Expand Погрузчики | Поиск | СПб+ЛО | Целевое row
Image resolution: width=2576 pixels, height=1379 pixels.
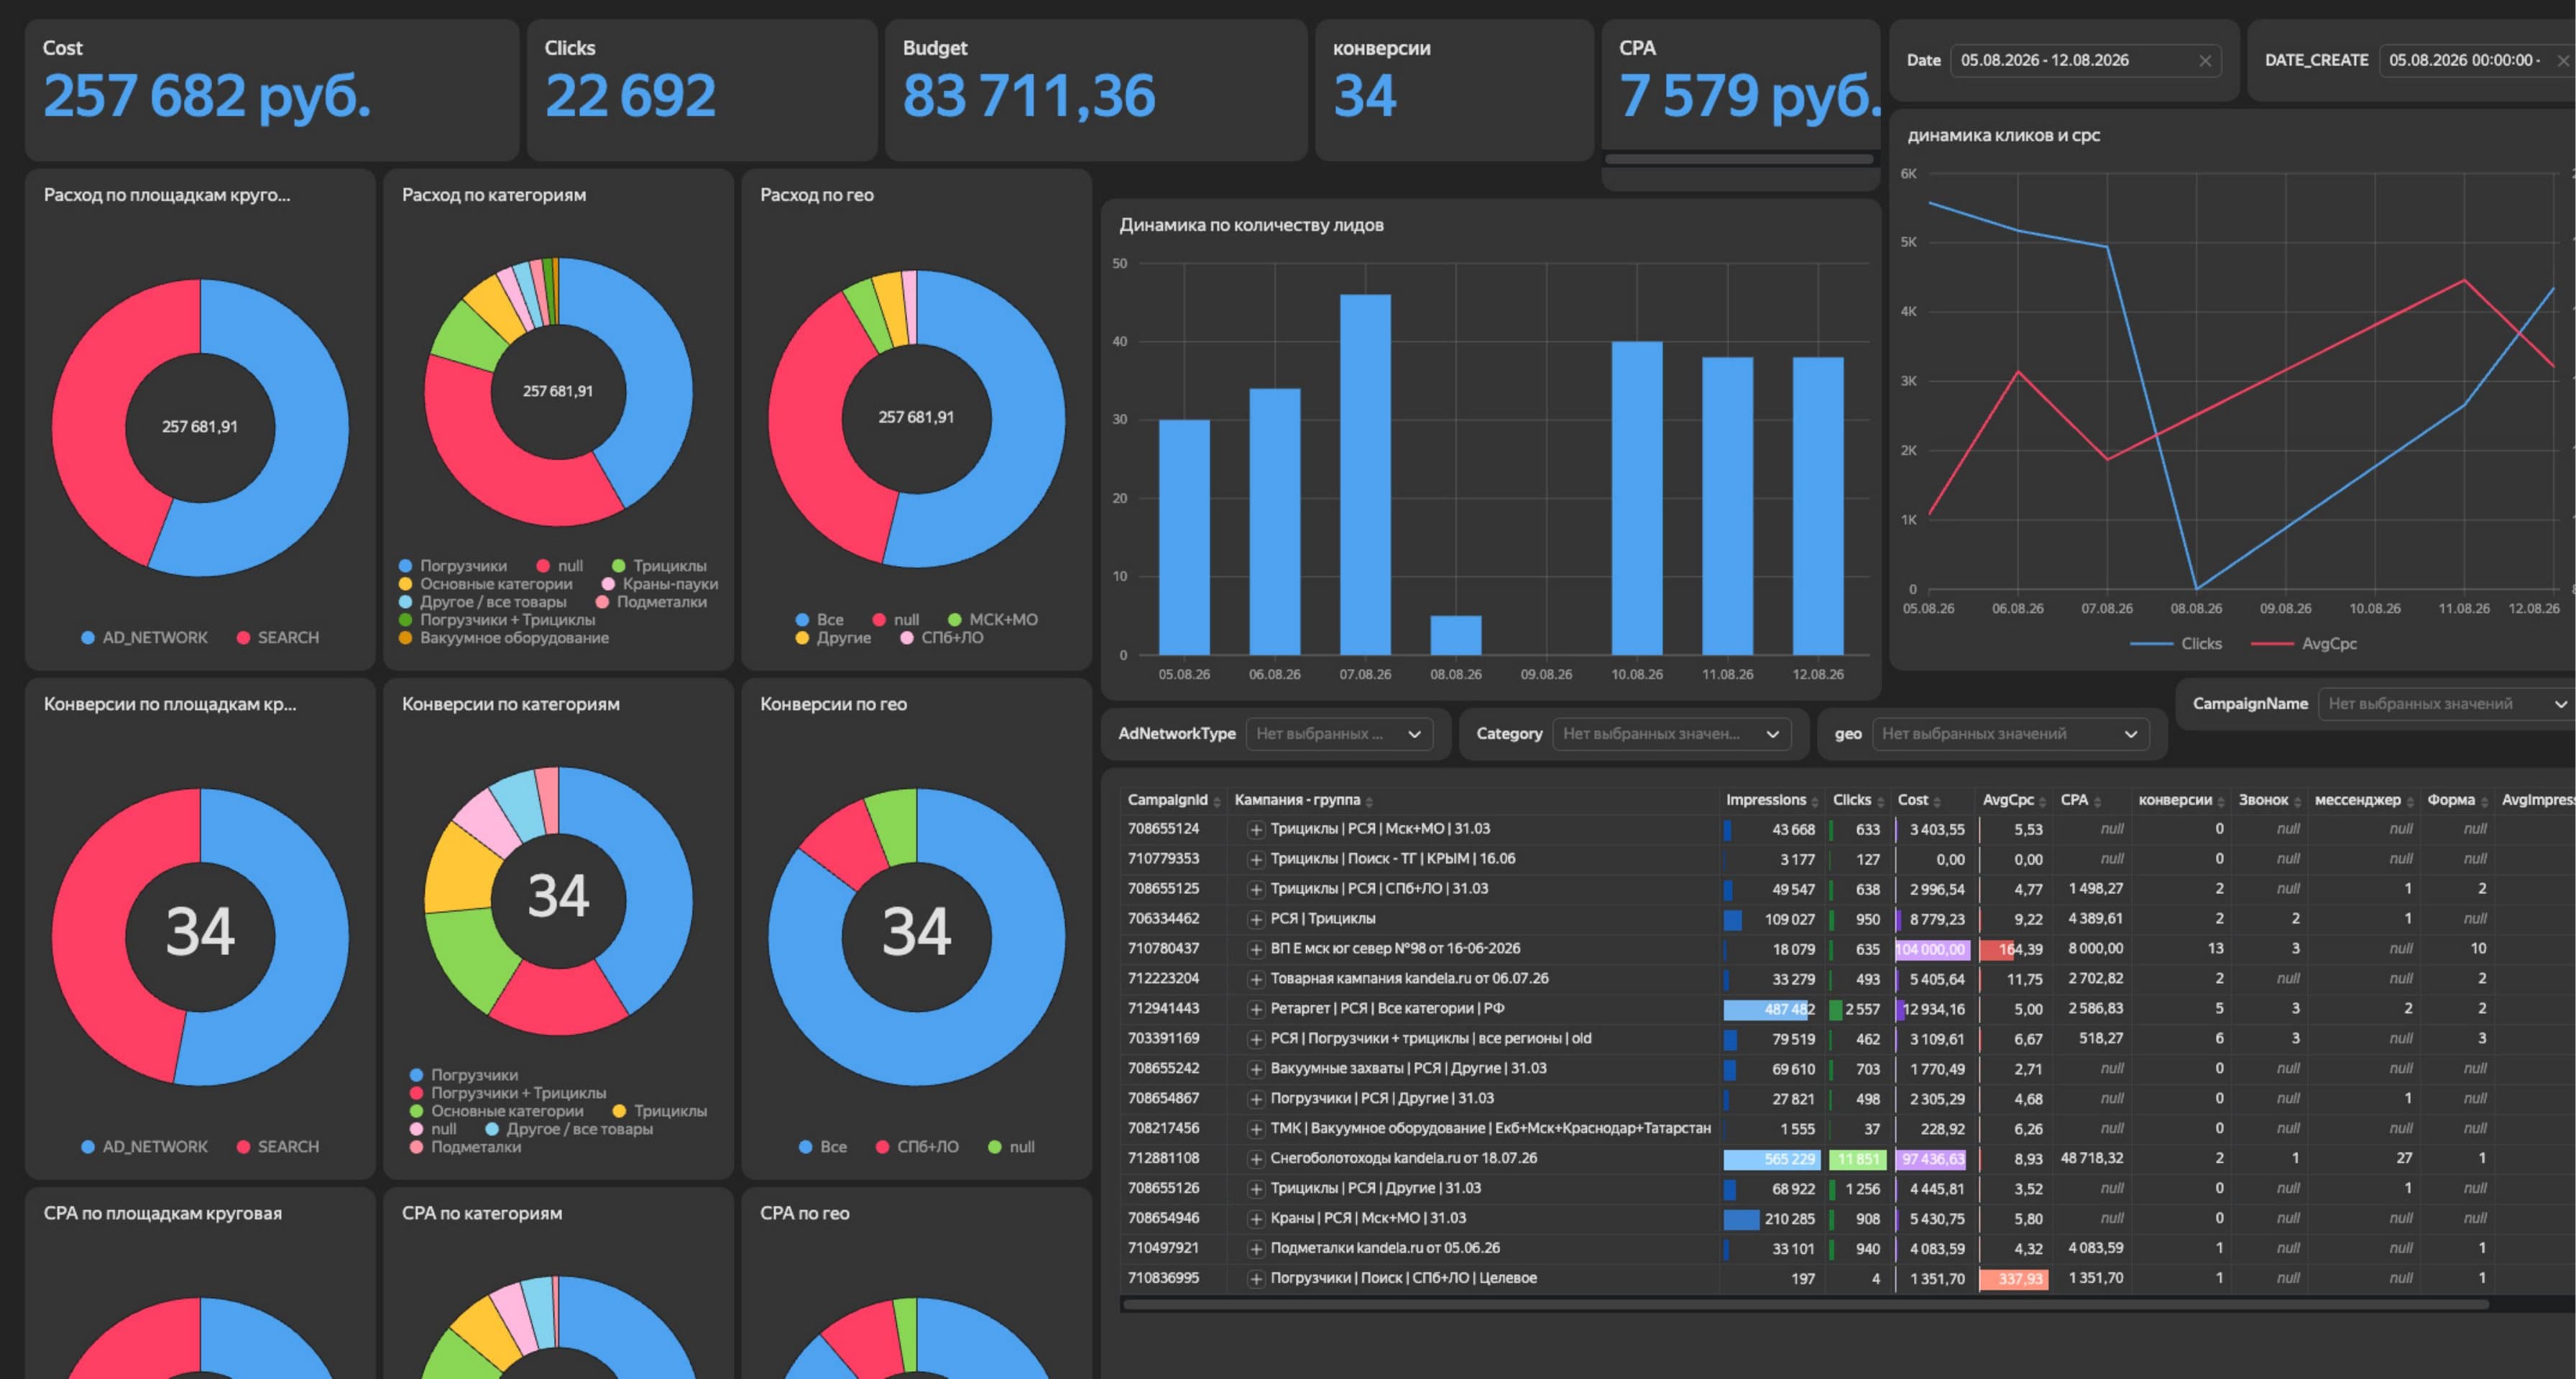1256,1280
